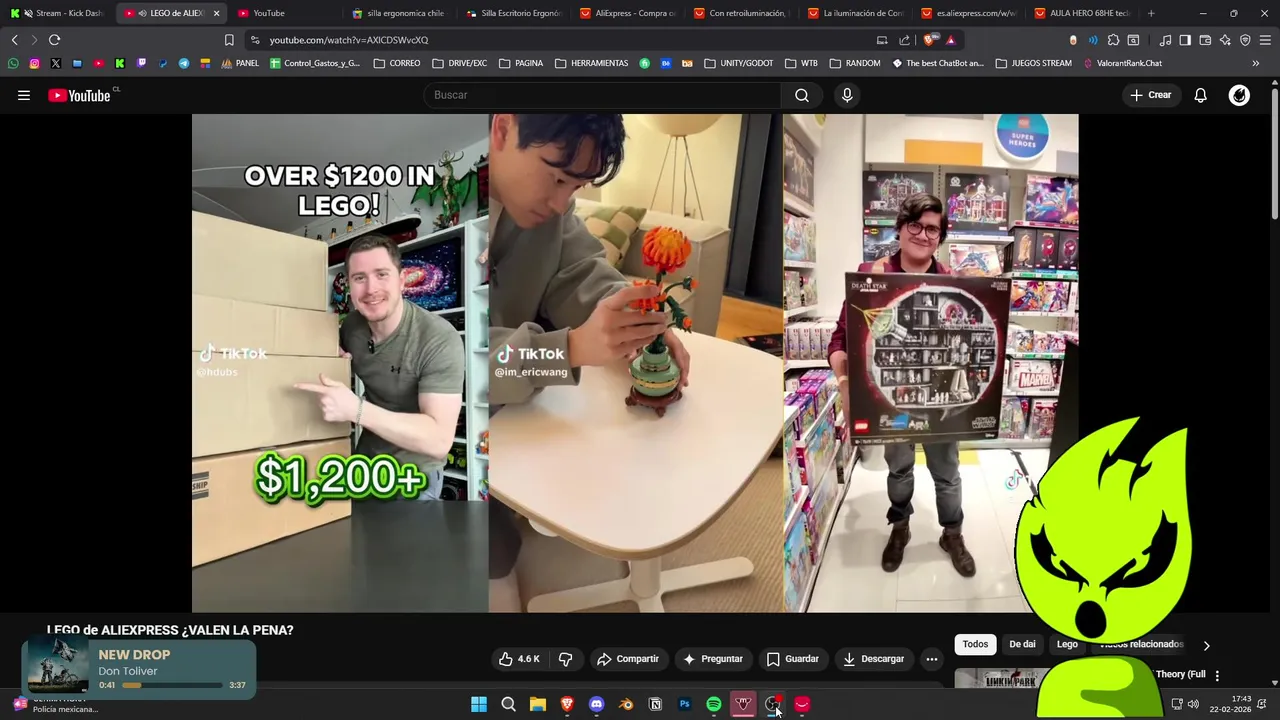Open Telegram bookmark icon

(184, 63)
